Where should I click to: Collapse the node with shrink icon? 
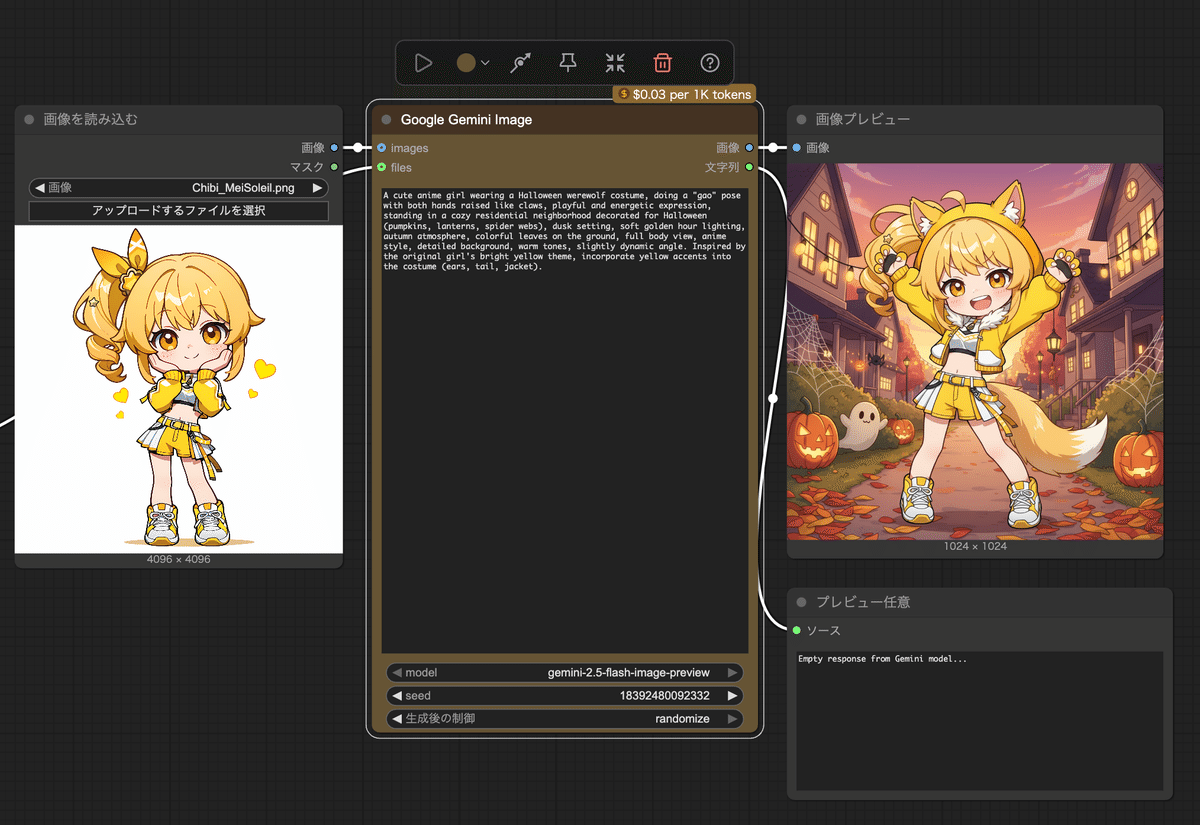pos(615,63)
